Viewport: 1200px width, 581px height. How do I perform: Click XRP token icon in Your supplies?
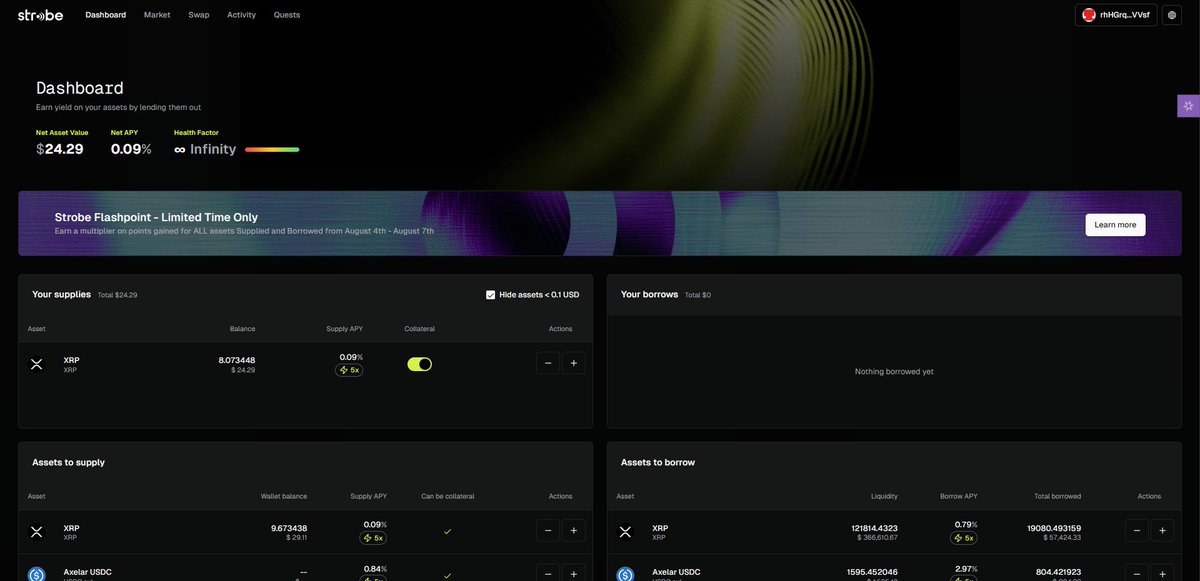37,364
